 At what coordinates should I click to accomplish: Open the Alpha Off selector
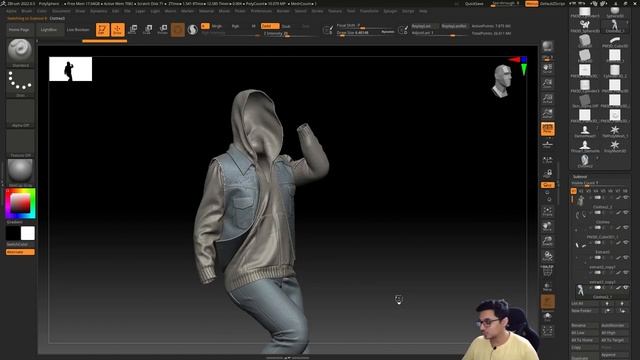click(x=20, y=113)
